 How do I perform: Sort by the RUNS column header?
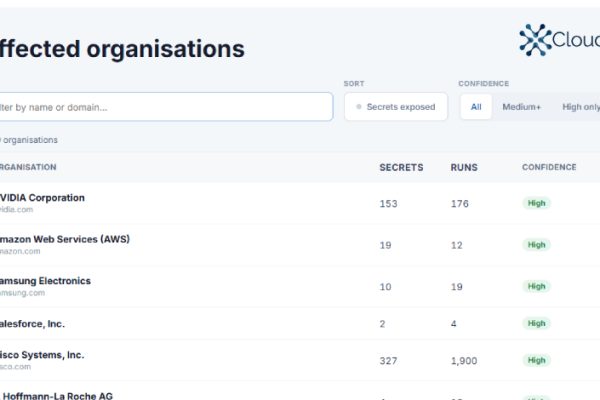click(464, 167)
